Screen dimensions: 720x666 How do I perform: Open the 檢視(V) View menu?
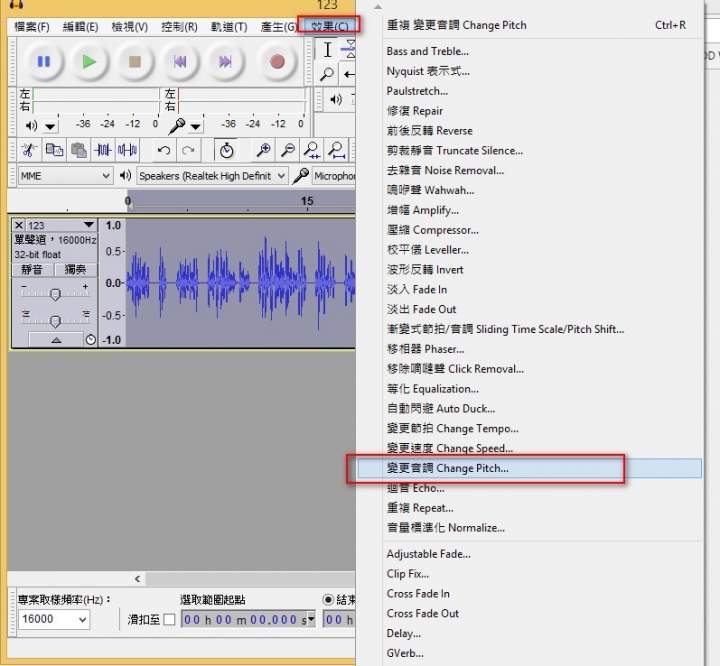click(129, 27)
